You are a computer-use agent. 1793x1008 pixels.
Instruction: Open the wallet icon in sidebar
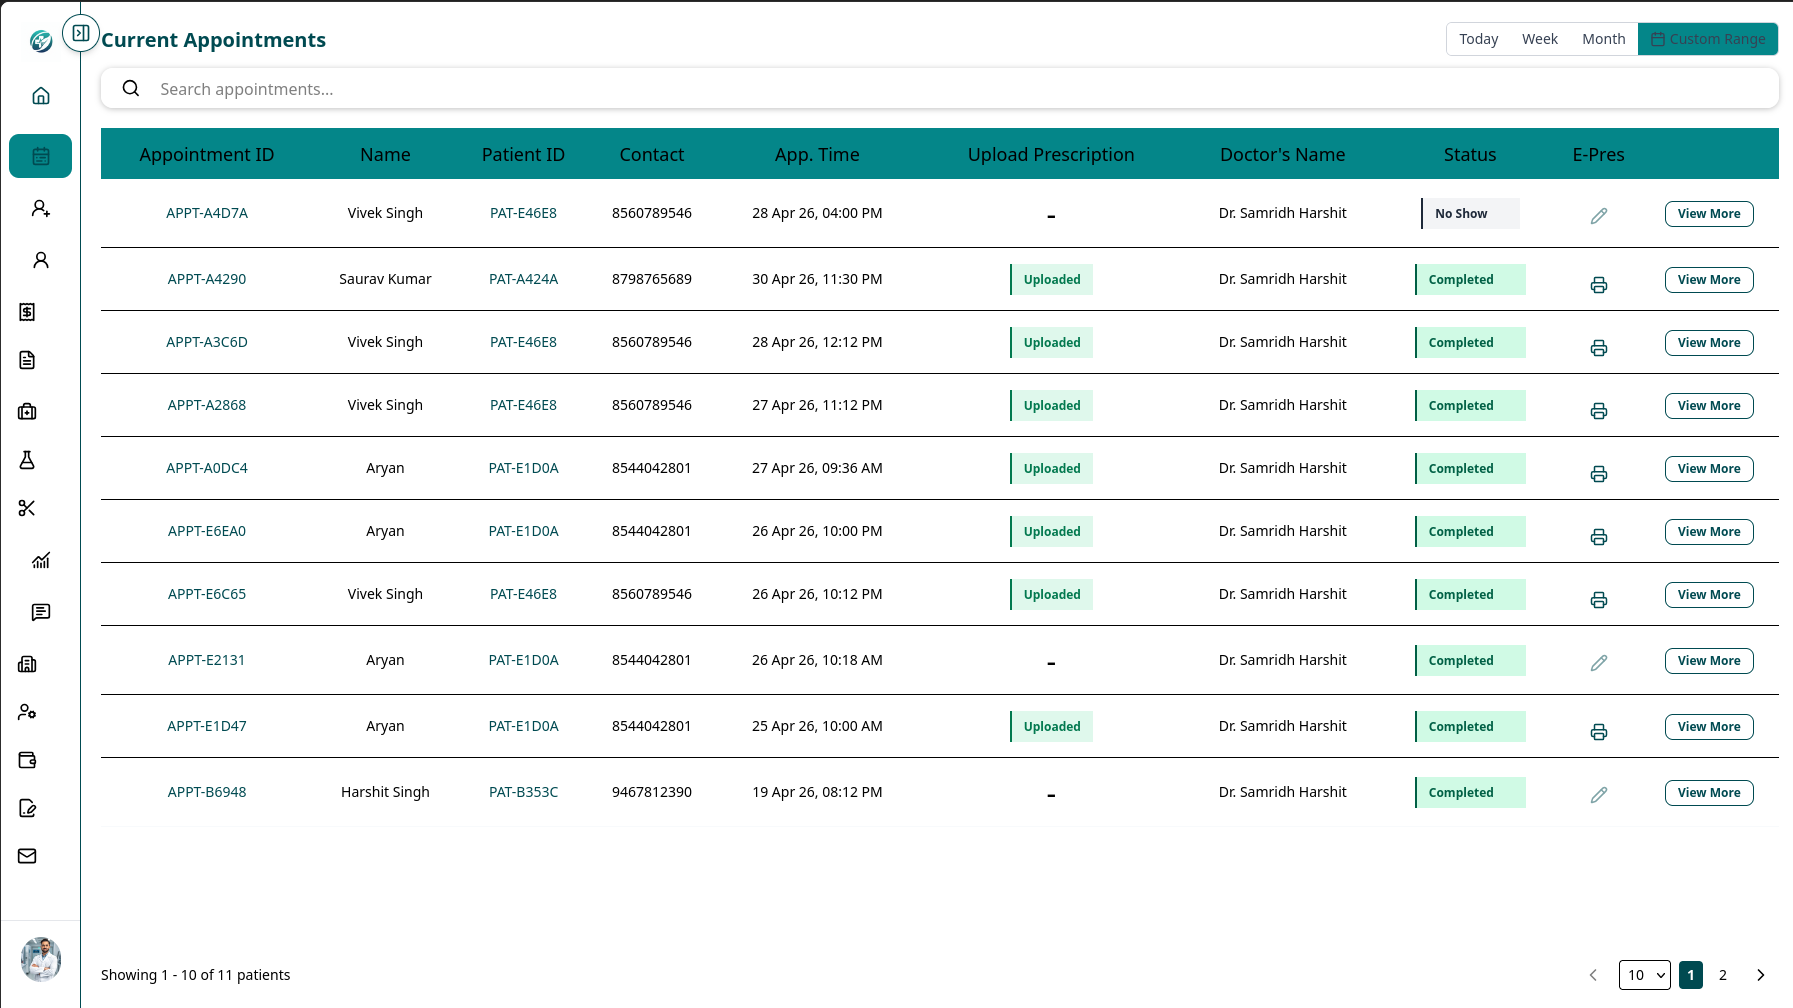(27, 760)
